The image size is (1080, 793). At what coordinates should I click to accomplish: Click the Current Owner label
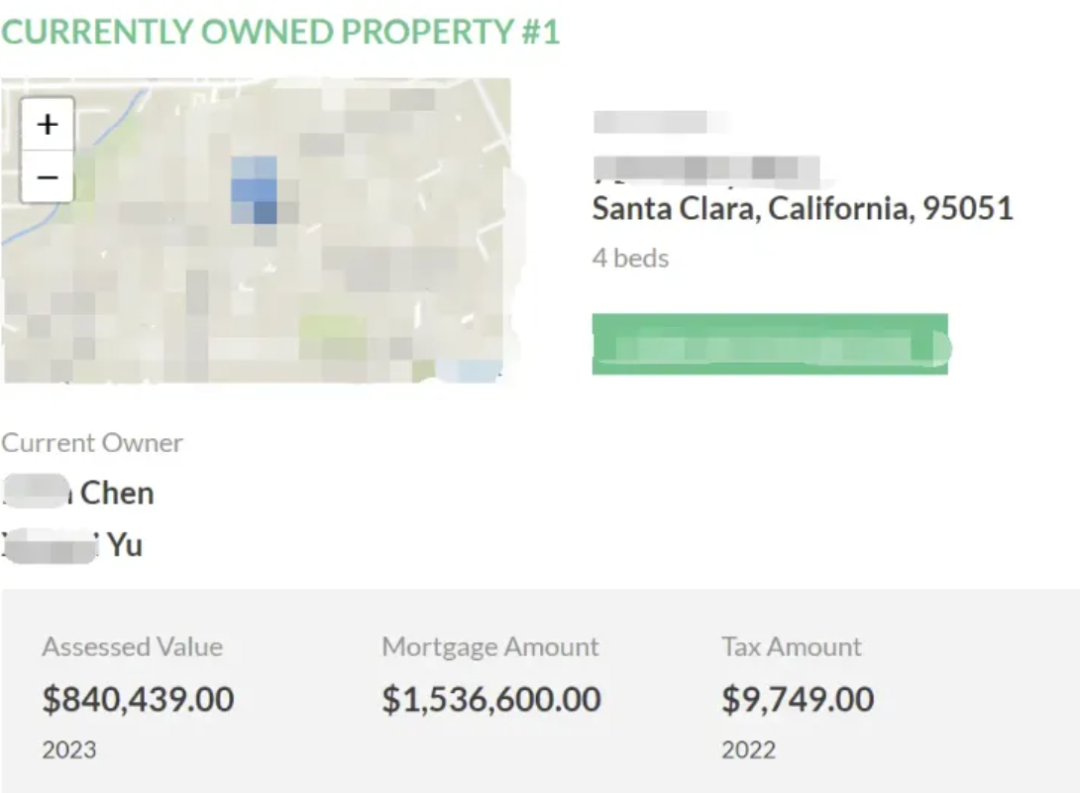click(x=92, y=442)
